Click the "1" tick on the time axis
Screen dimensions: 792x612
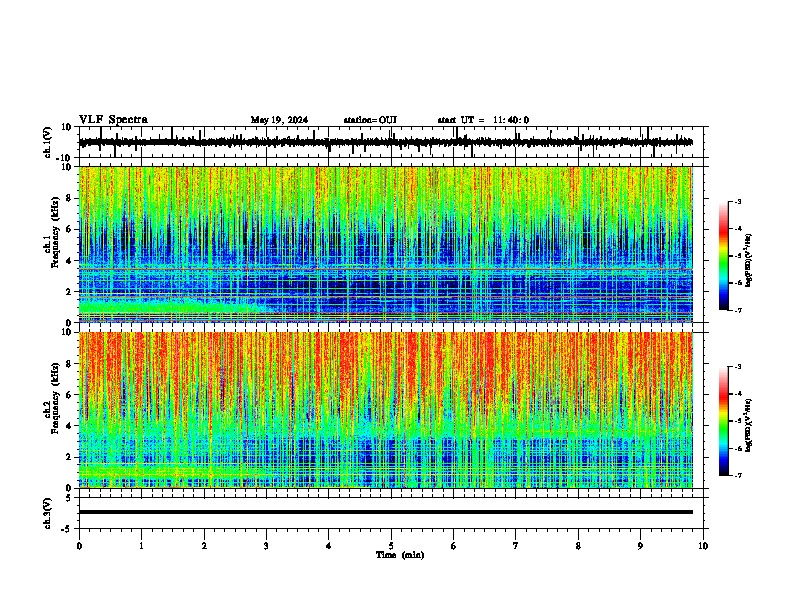click(141, 546)
